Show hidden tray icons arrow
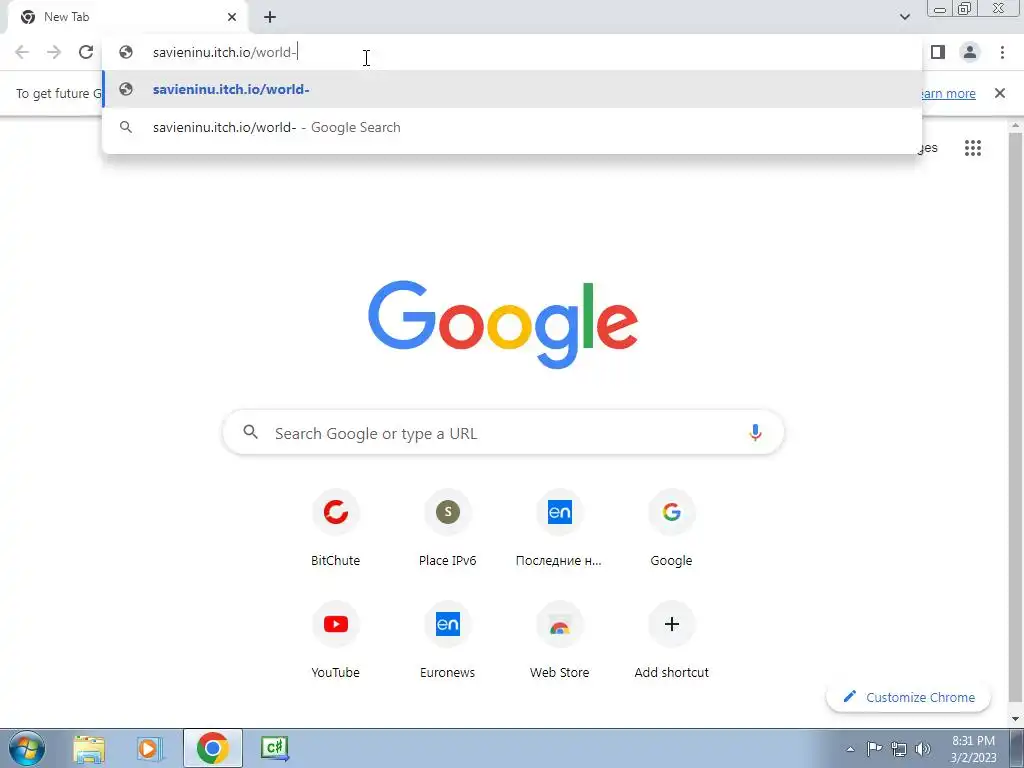Viewport: 1024px width, 768px height. point(850,749)
